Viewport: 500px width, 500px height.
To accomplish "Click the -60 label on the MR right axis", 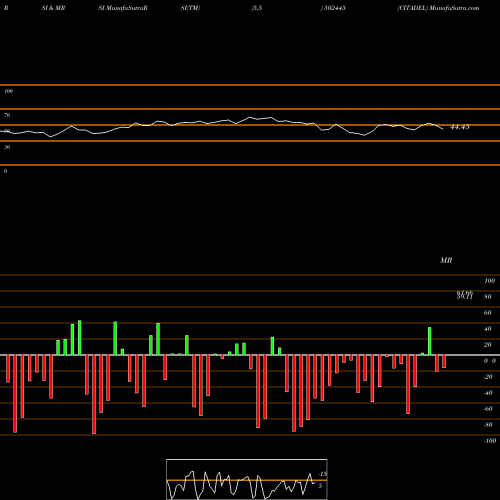I will [488, 409].
